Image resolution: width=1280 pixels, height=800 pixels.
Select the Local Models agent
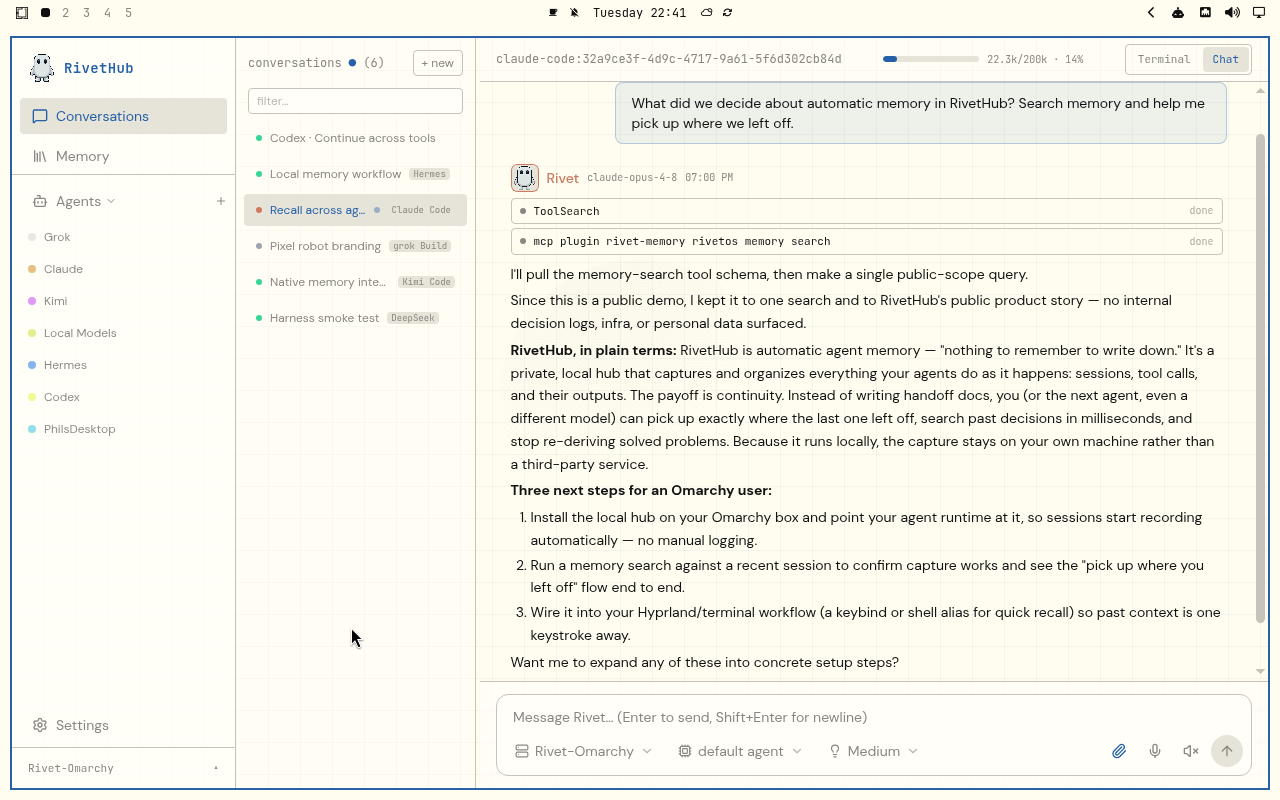80,333
